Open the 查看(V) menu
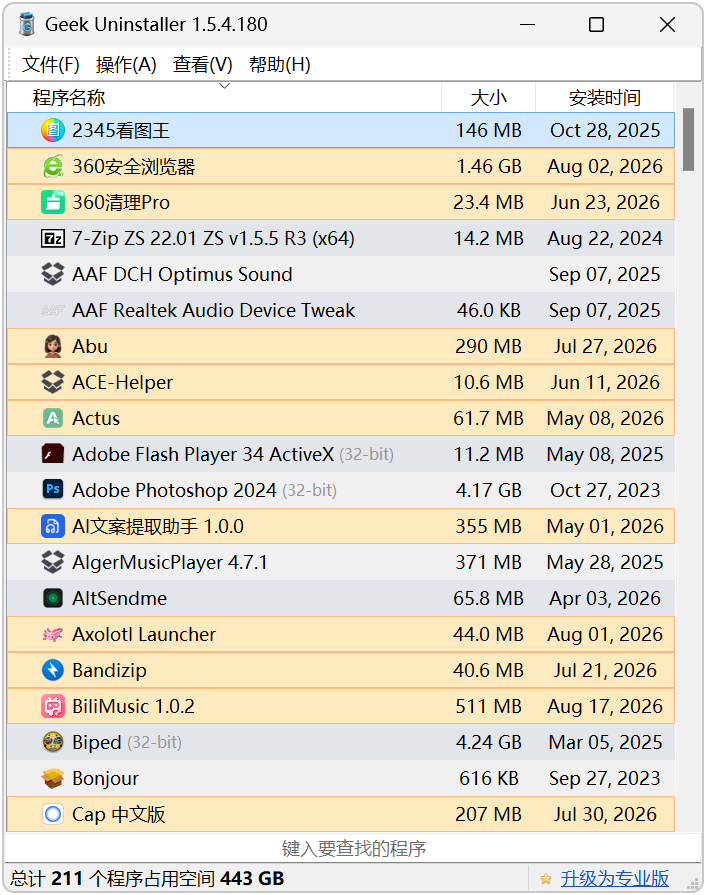The width and height of the screenshot is (705, 895). [x=203, y=64]
